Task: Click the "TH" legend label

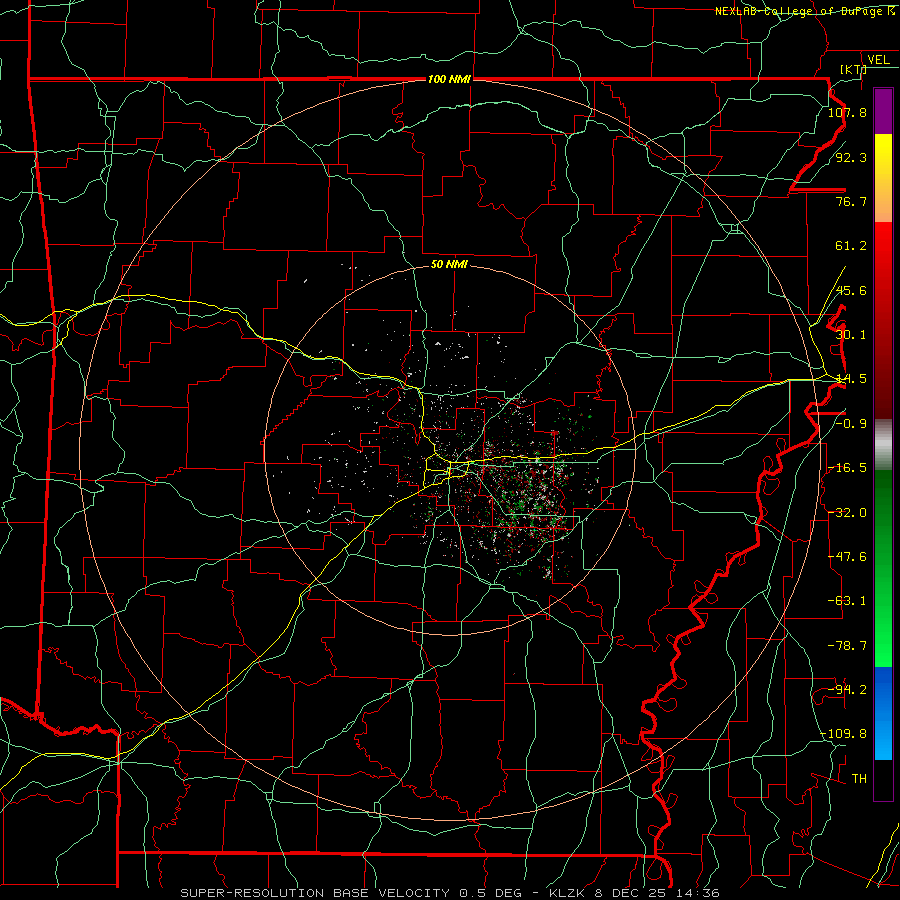Action: coord(859,779)
